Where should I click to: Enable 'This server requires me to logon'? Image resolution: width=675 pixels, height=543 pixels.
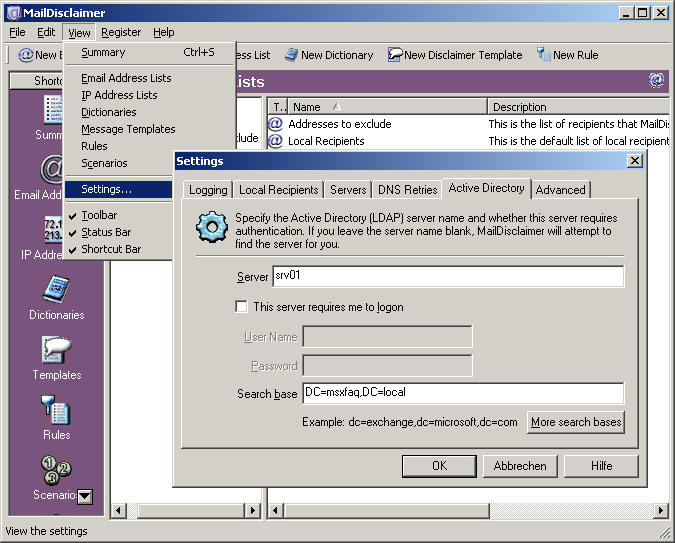[x=242, y=307]
